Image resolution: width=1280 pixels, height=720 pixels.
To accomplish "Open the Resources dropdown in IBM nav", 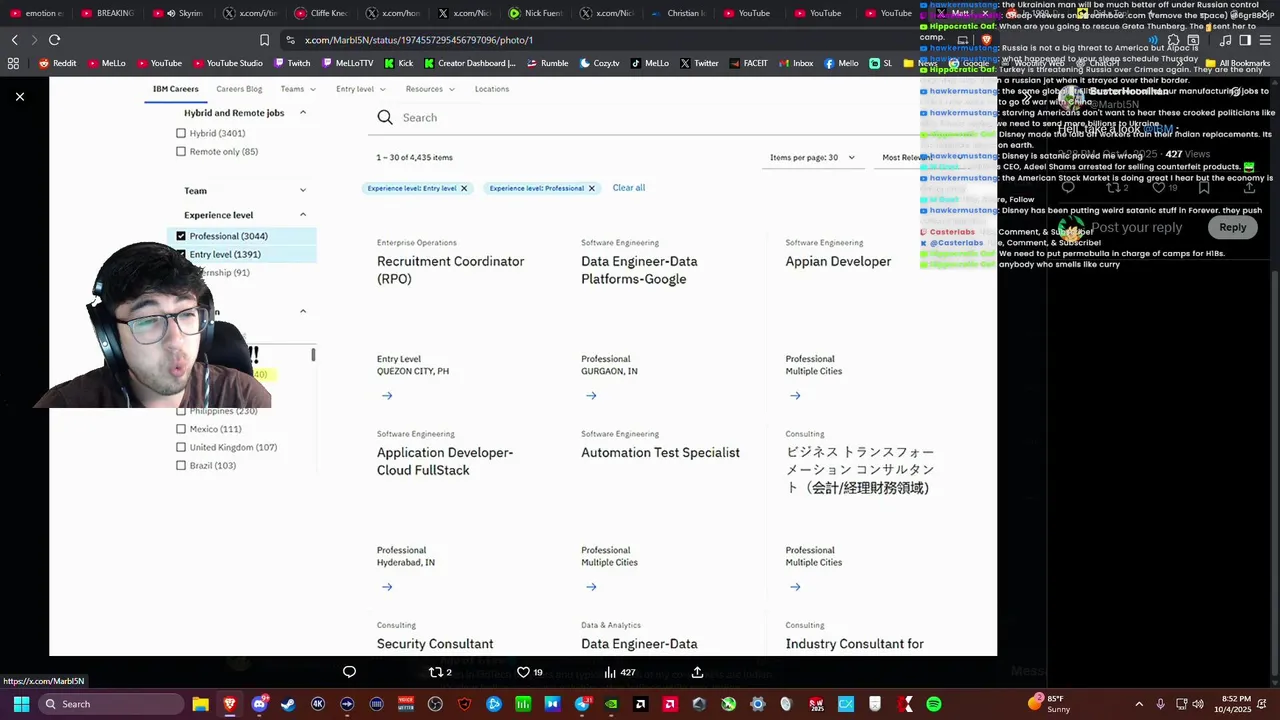I will pyautogui.click(x=430, y=89).
